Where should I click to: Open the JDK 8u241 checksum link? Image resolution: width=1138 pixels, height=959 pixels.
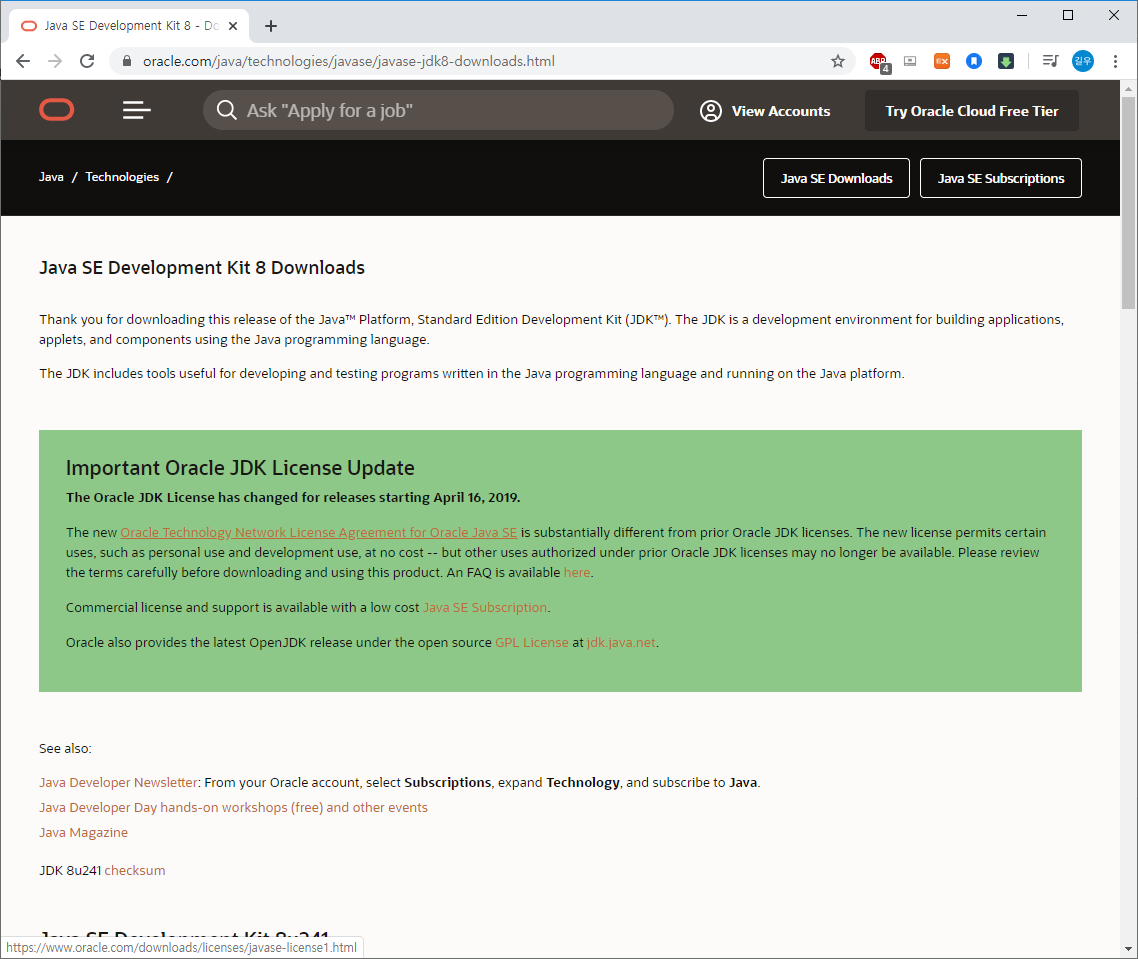[135, 870]
